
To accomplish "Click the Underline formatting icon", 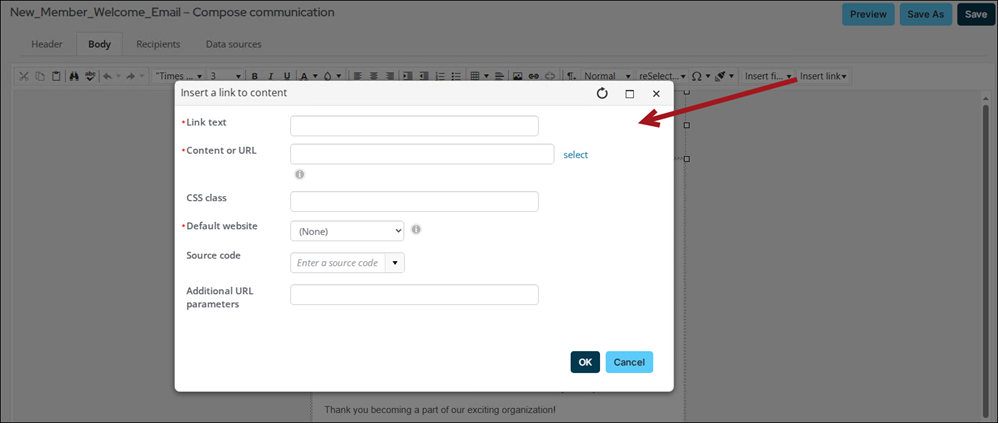I will 287,76.
